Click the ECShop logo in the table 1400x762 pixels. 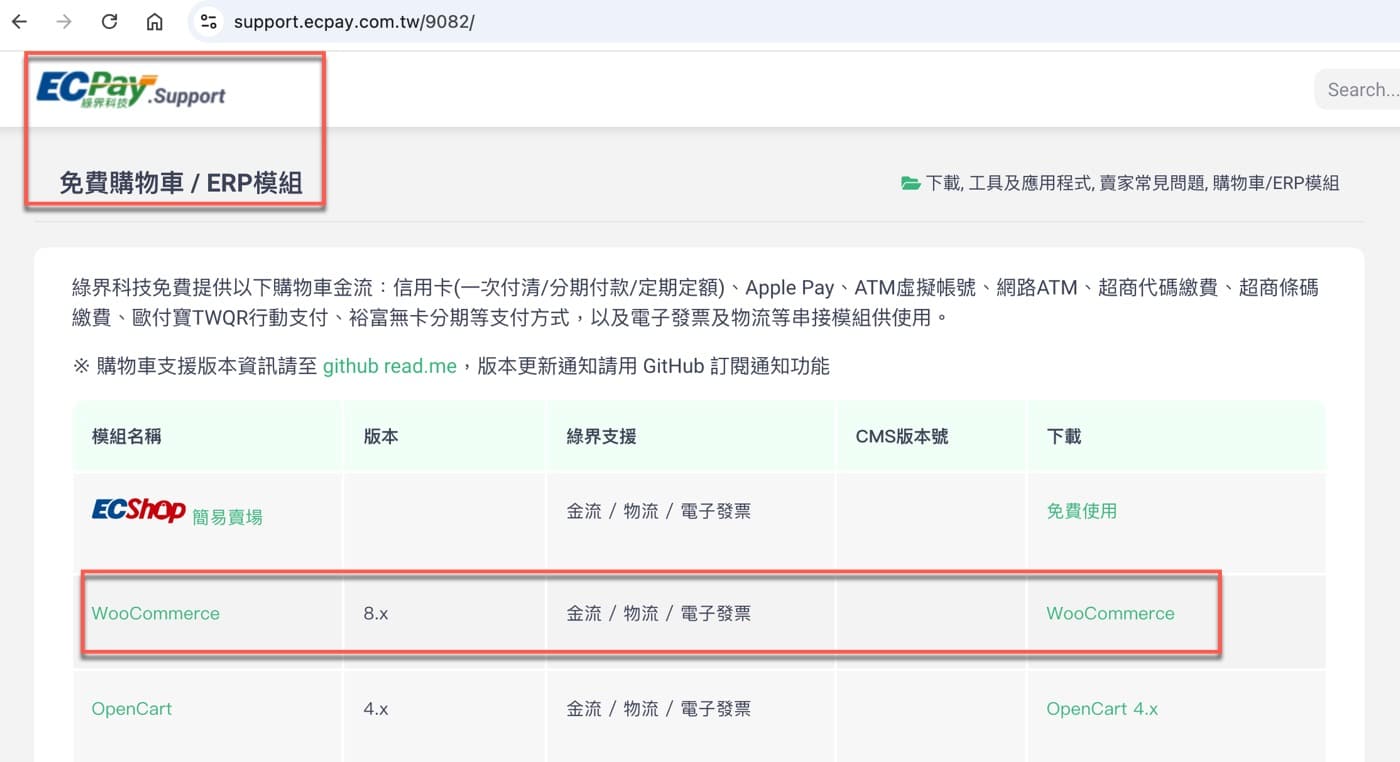click(x=139, y=510)
